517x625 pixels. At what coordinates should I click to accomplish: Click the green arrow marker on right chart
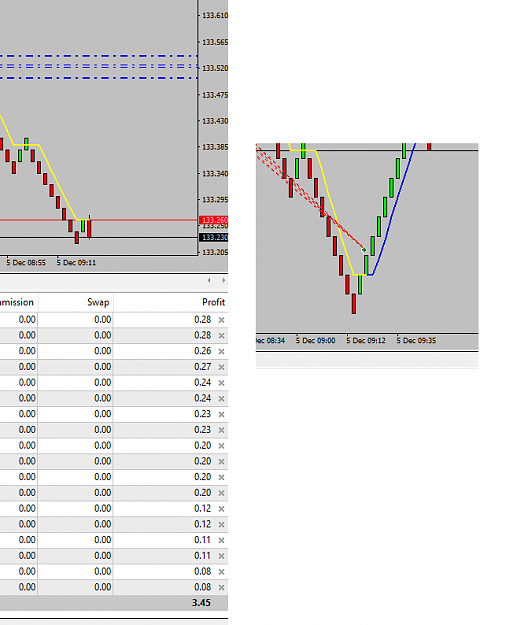(364, 250)
